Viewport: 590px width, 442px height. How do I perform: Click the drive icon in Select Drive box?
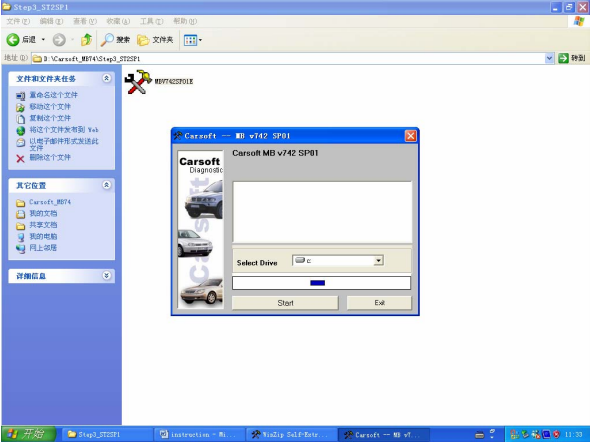[x=300, y=260]
